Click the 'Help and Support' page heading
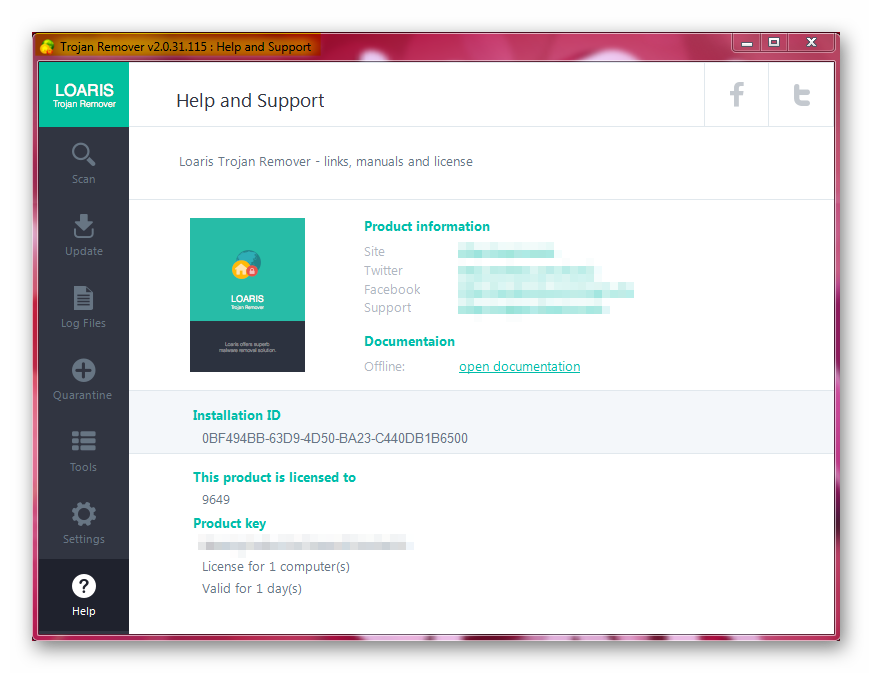This screenshot has width=872, height=673. coord(250,101)
